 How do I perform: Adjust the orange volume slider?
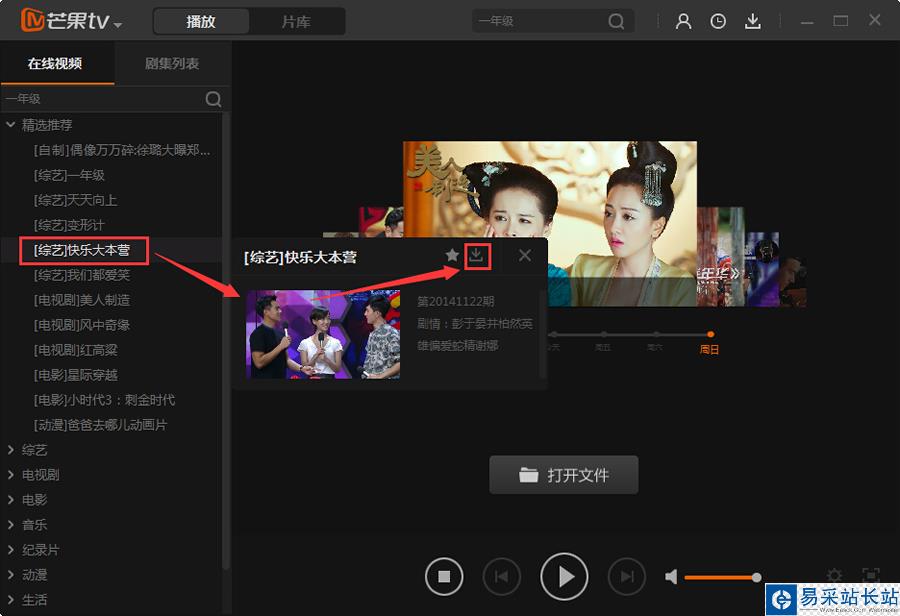pos(723,577)
